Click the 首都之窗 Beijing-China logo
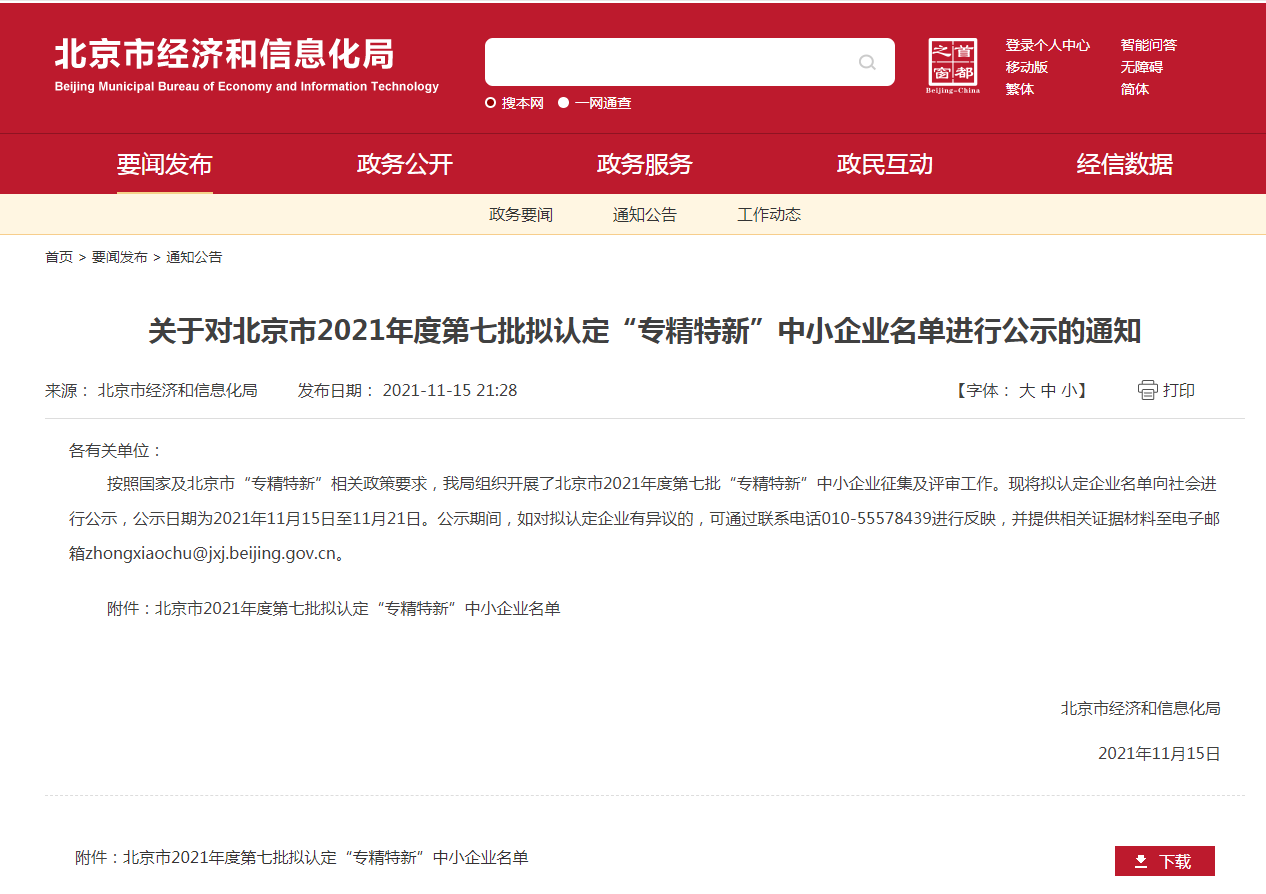The height and width of the screenshot is (894, 1266). tap(952, 66)
